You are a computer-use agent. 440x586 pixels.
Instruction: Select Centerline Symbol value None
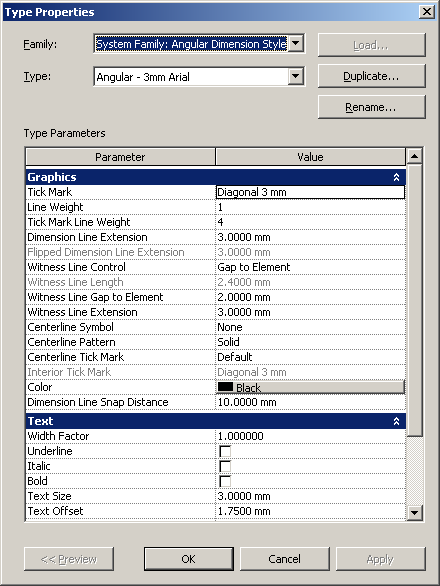coord(310,327)
